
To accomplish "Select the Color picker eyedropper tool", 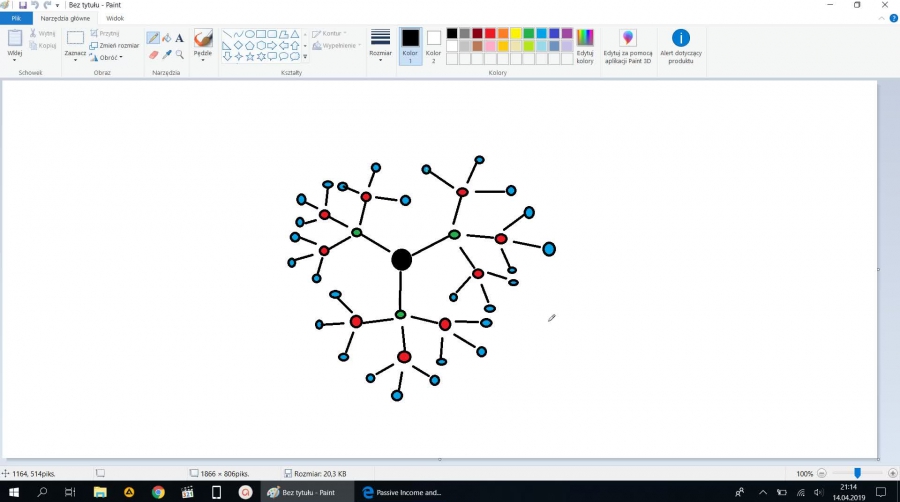I will [166, 55].
